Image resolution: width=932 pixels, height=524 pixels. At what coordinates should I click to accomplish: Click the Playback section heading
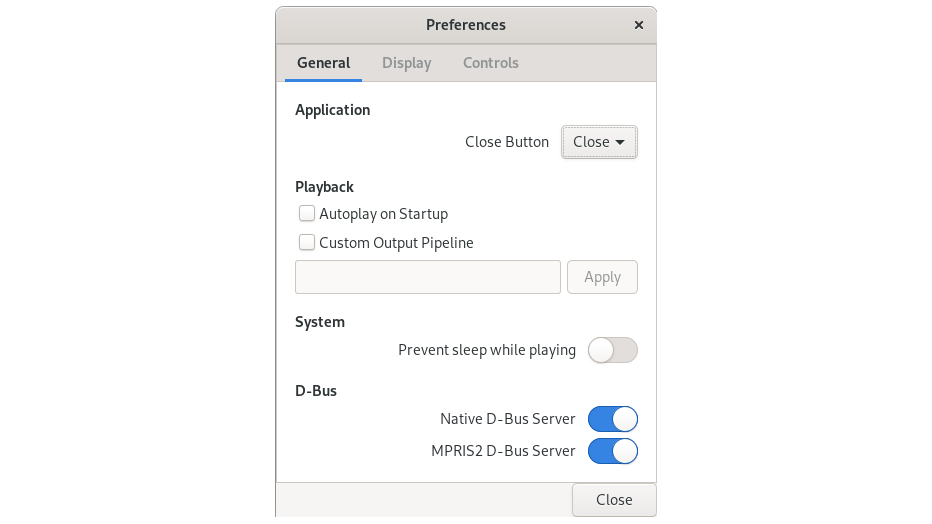click(324, 187)
